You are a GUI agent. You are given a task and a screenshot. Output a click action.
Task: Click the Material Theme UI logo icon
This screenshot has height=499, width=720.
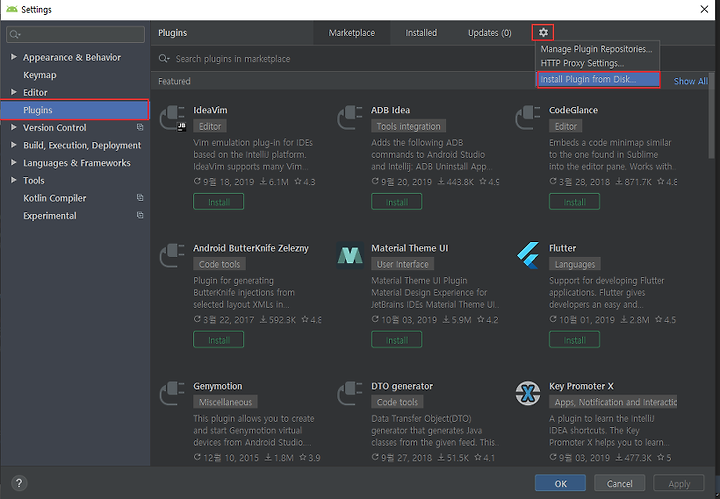point(350,256)
